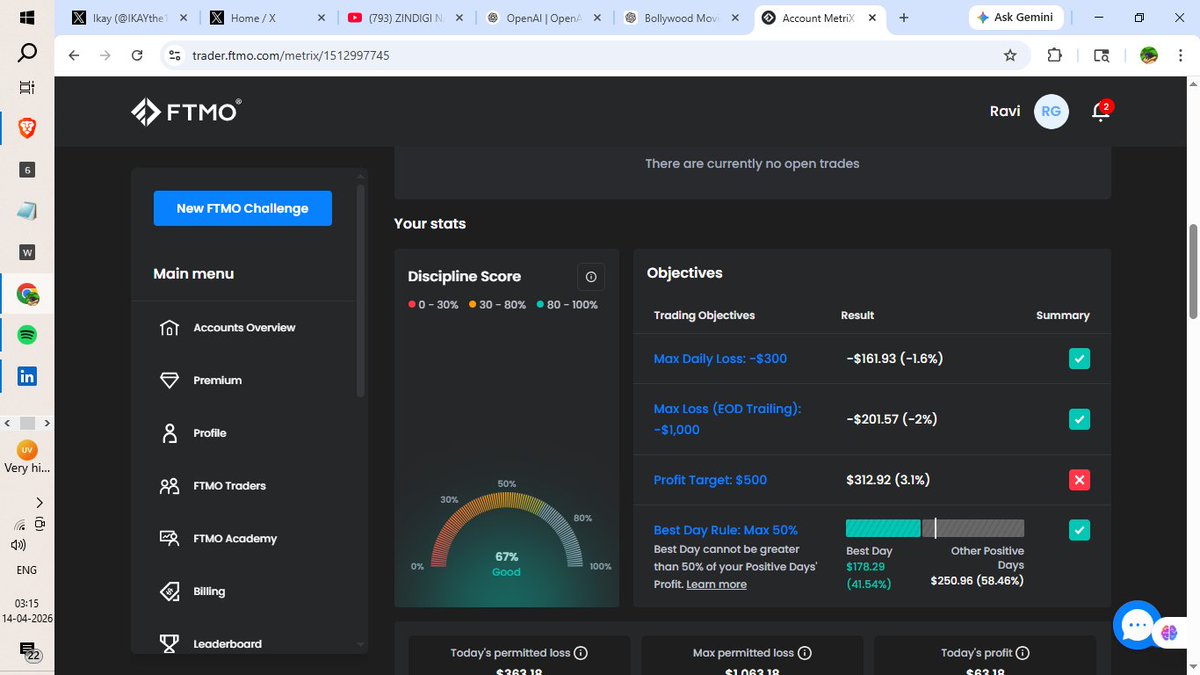Click the $250.96 (58.46%) value
The image size is (1200, 675).
(x=977, y=580)
